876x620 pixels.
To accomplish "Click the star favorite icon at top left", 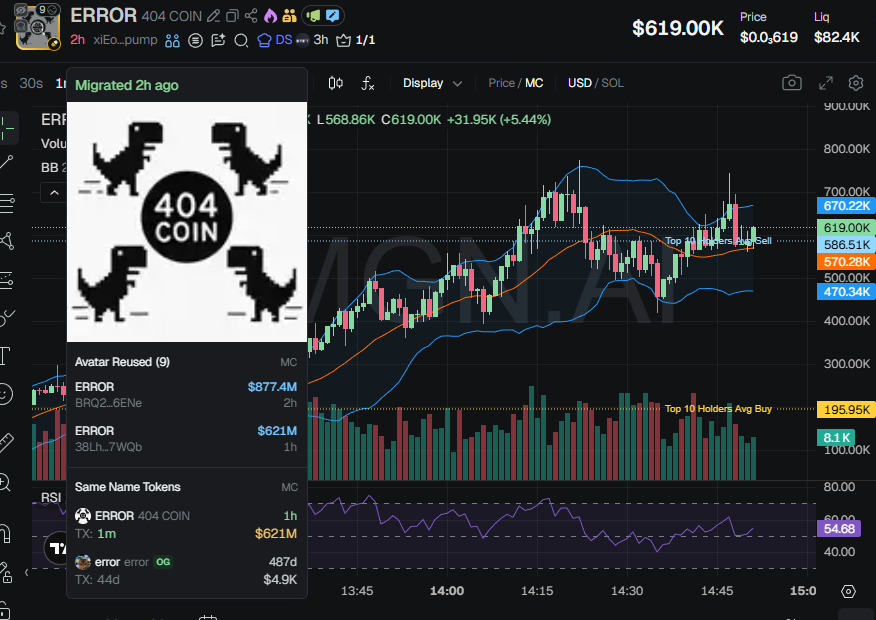I will click(x=2, y=27).
